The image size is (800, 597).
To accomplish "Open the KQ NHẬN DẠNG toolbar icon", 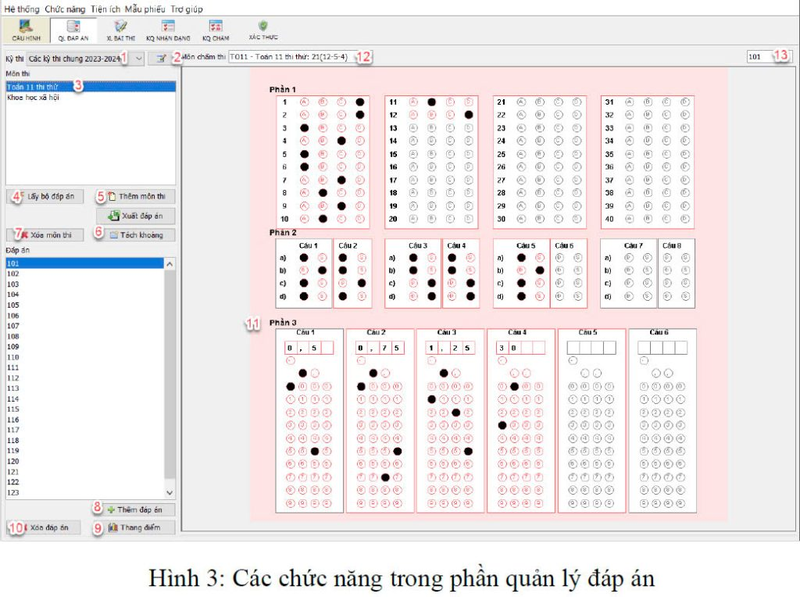I will pyautogui.click(x=168, y=30).
